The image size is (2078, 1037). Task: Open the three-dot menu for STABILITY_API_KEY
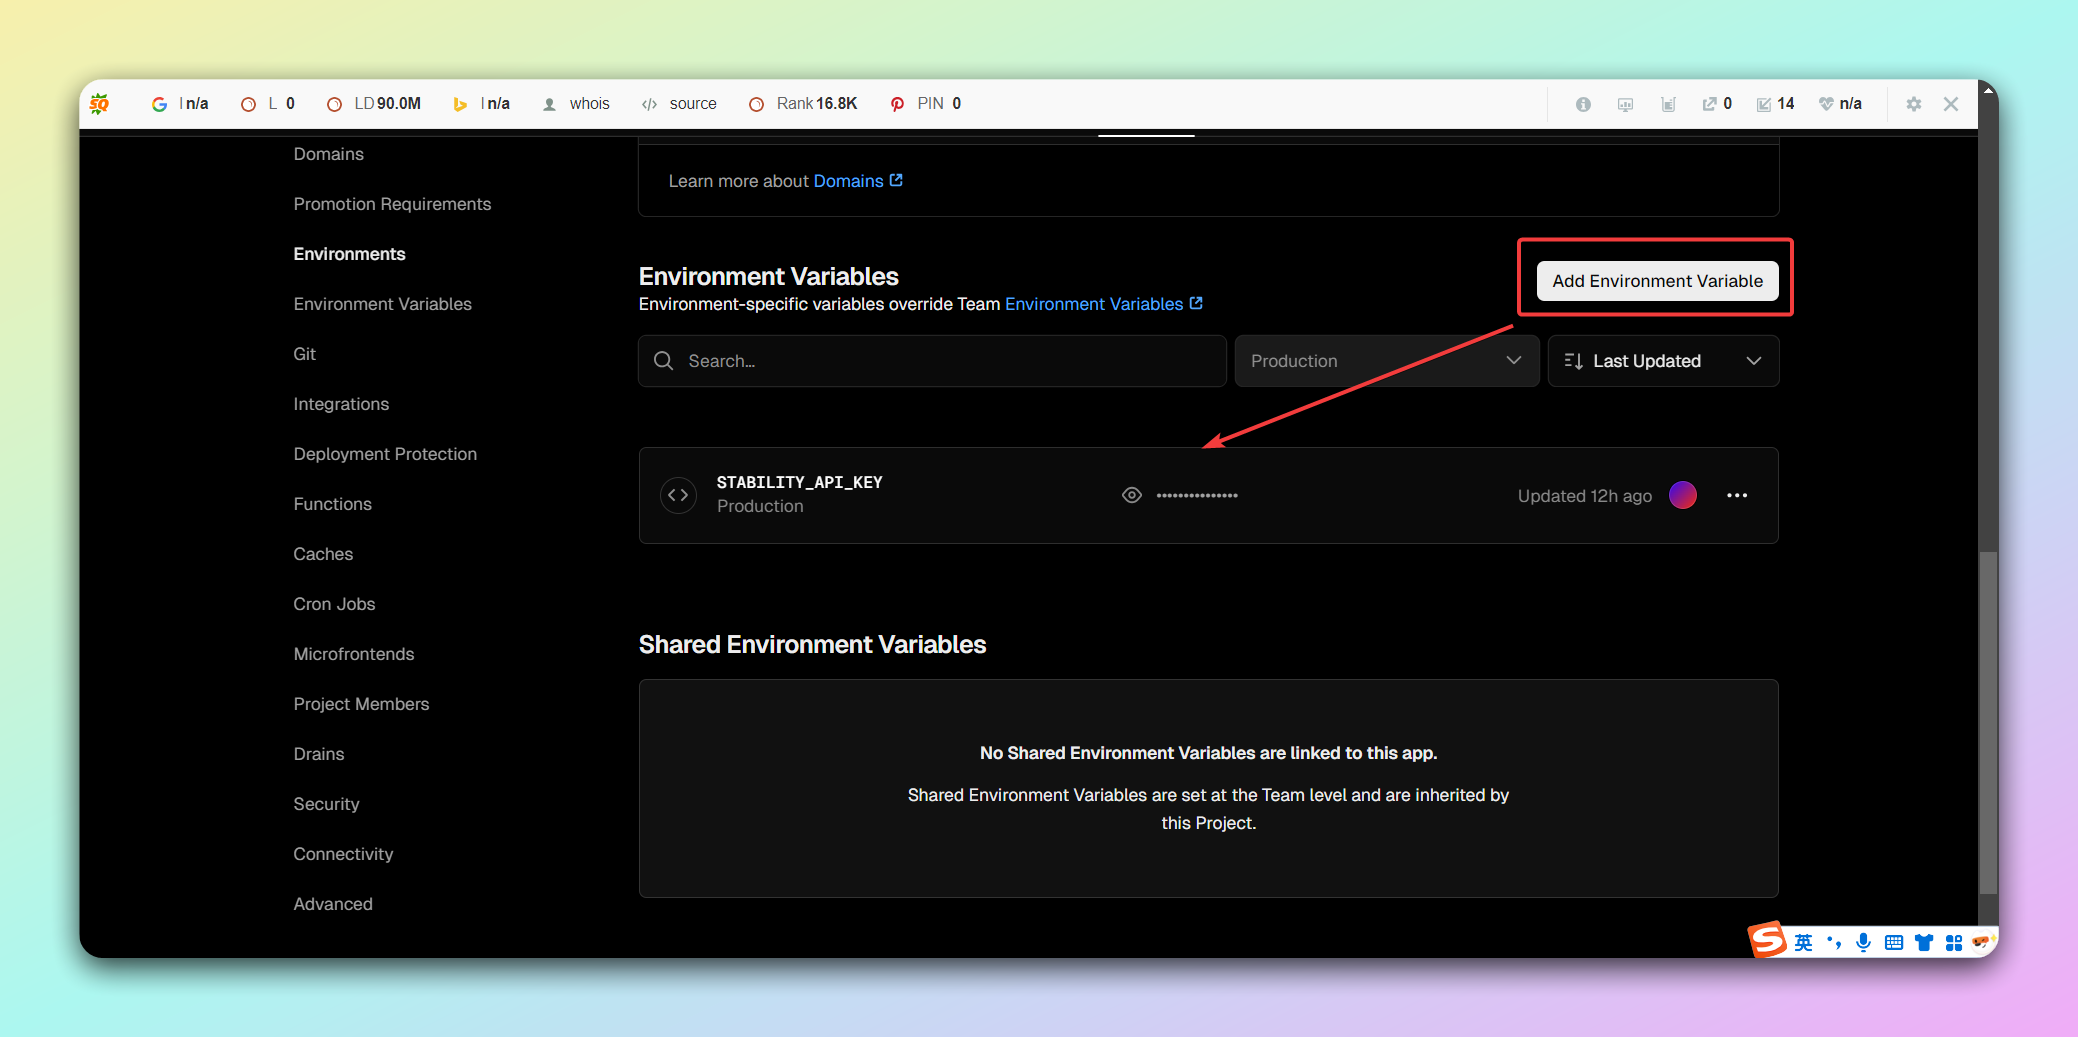[1737, 495]
